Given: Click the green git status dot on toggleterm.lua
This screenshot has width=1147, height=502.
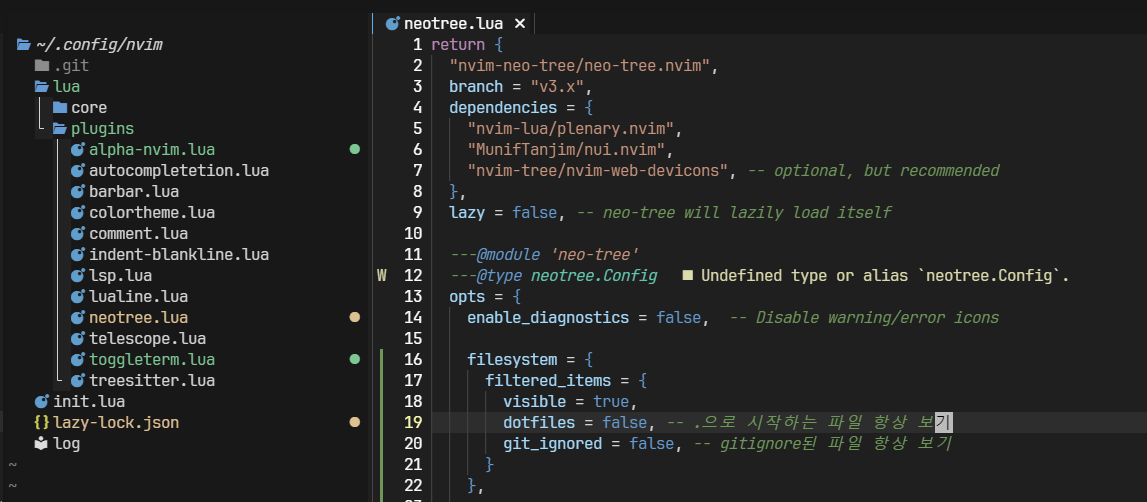Looking at the screenshot, I should [x=354, y=359].
